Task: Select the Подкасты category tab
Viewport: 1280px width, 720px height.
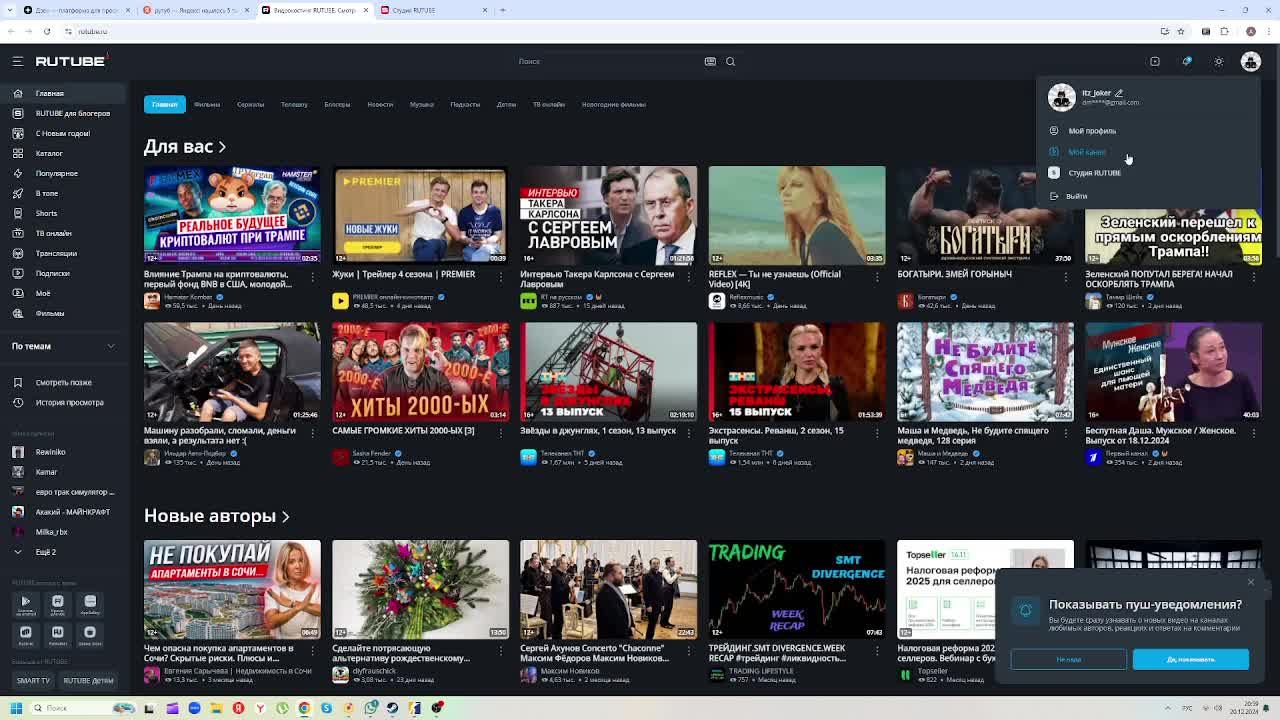Action: coord(465,104)
